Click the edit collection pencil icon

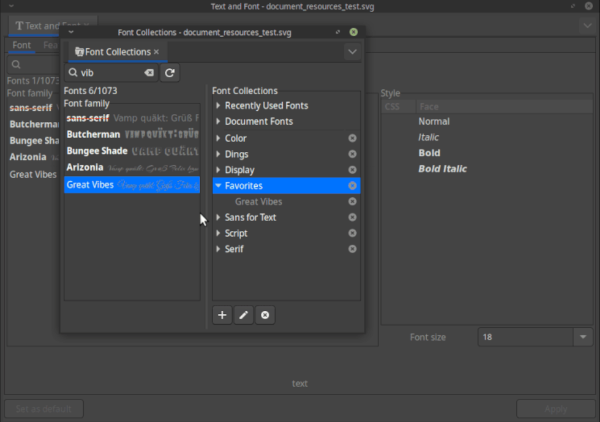[243, 315]
